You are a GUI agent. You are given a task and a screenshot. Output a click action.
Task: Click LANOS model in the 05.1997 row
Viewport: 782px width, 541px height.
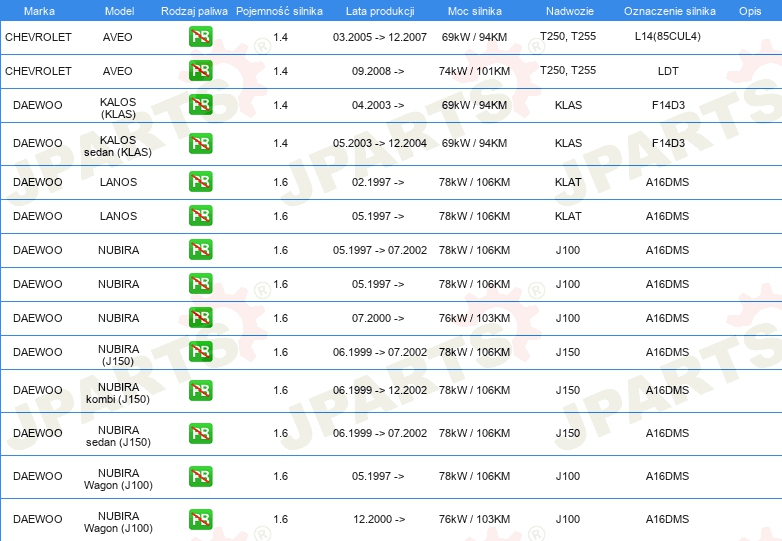click(118, 216)
